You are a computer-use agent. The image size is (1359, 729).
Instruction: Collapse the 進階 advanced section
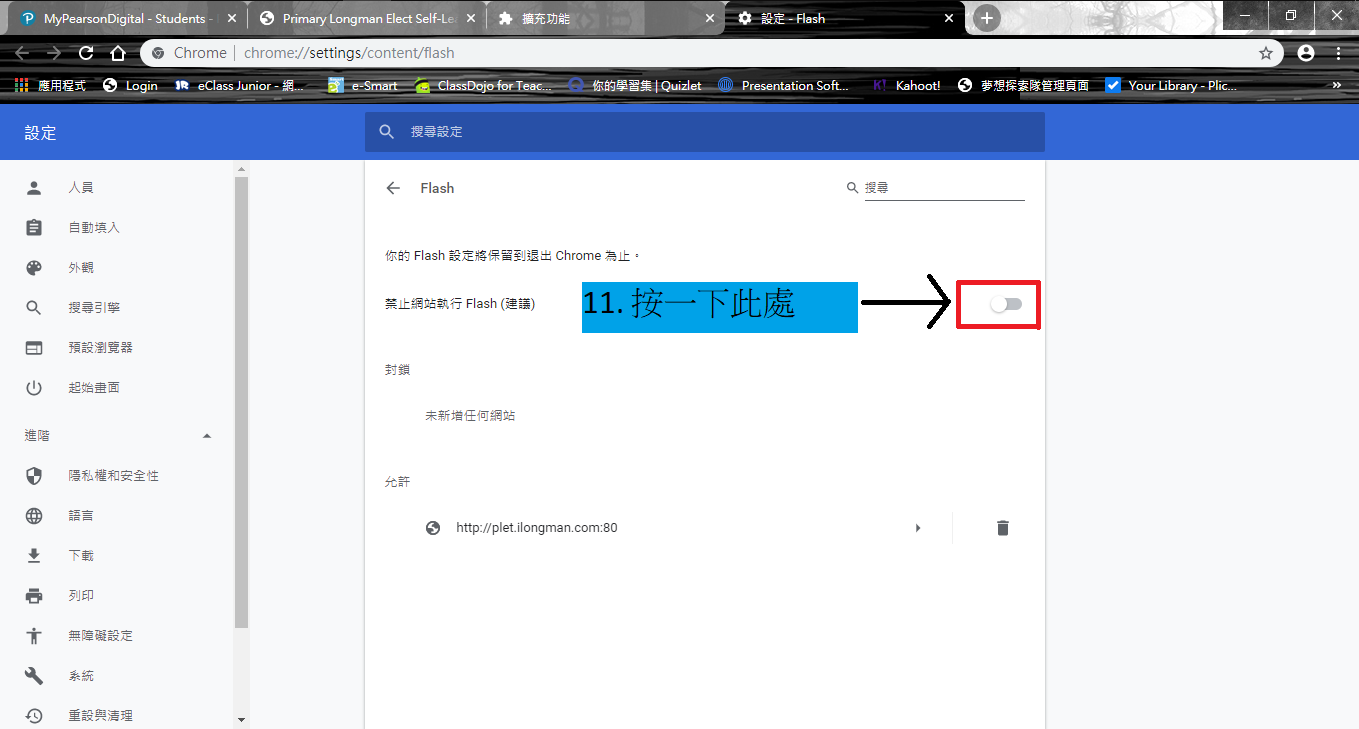[207, 436]
